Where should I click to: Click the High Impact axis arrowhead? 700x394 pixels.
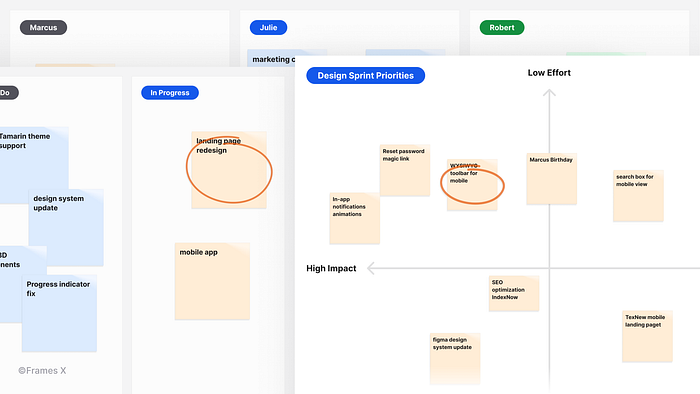(371, 268)
